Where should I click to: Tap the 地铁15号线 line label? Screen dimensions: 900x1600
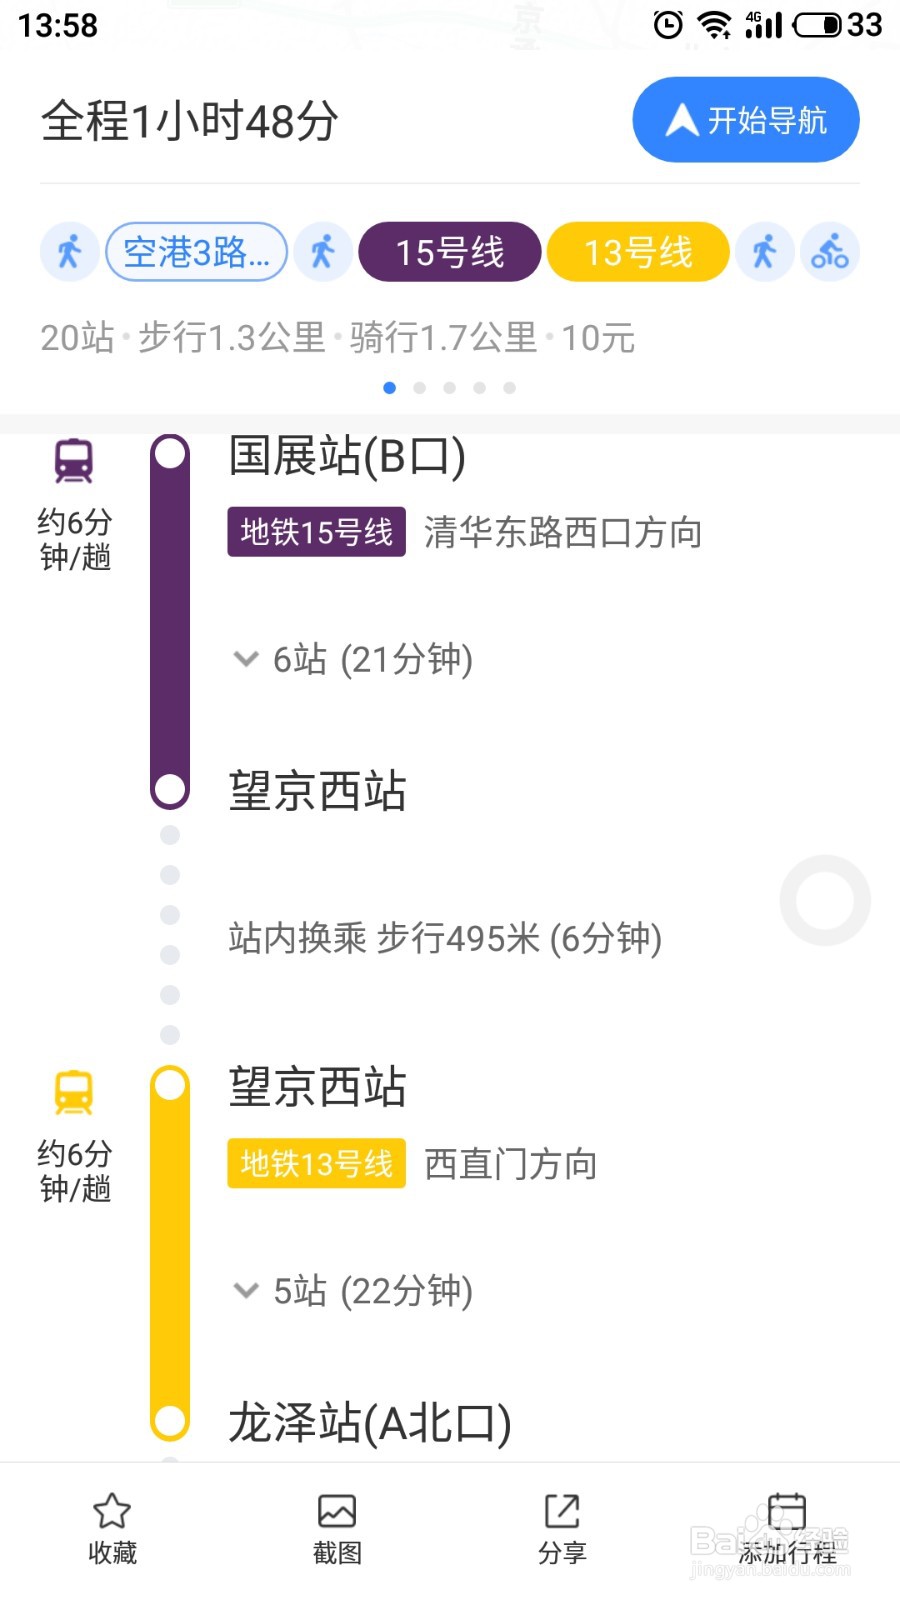[x=317, y=532]
